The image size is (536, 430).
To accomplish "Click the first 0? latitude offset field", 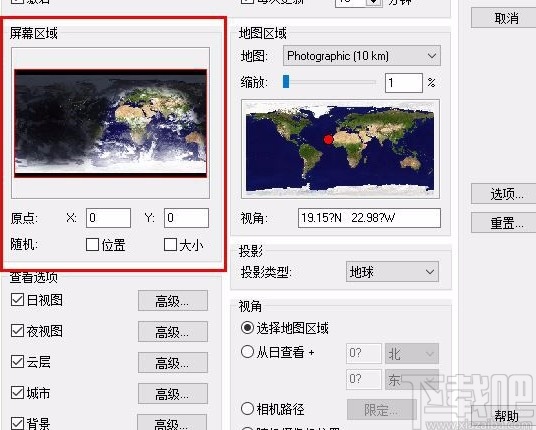I will 364,353.
